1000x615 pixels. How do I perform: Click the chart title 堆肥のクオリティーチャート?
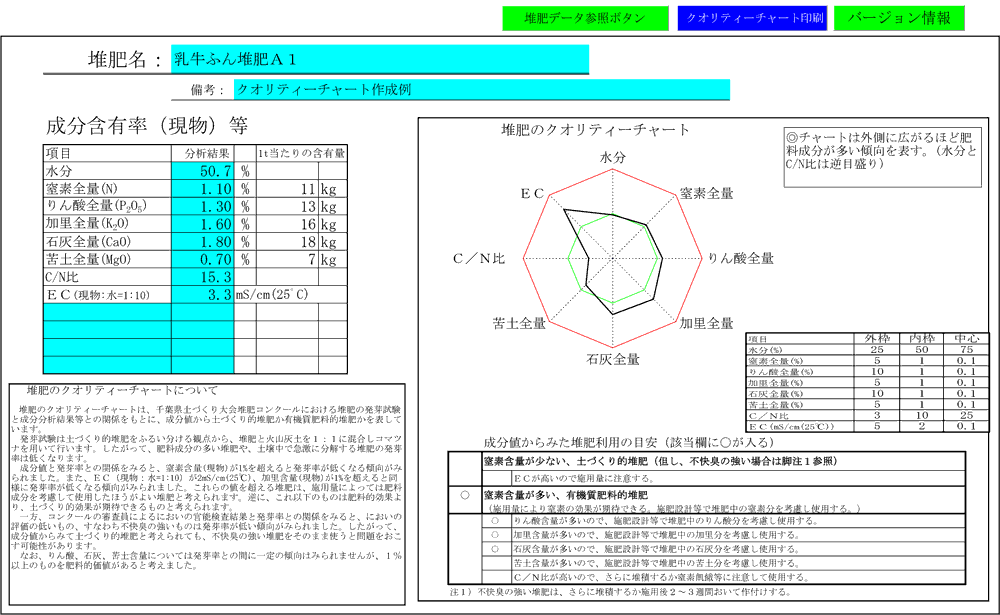596,130
